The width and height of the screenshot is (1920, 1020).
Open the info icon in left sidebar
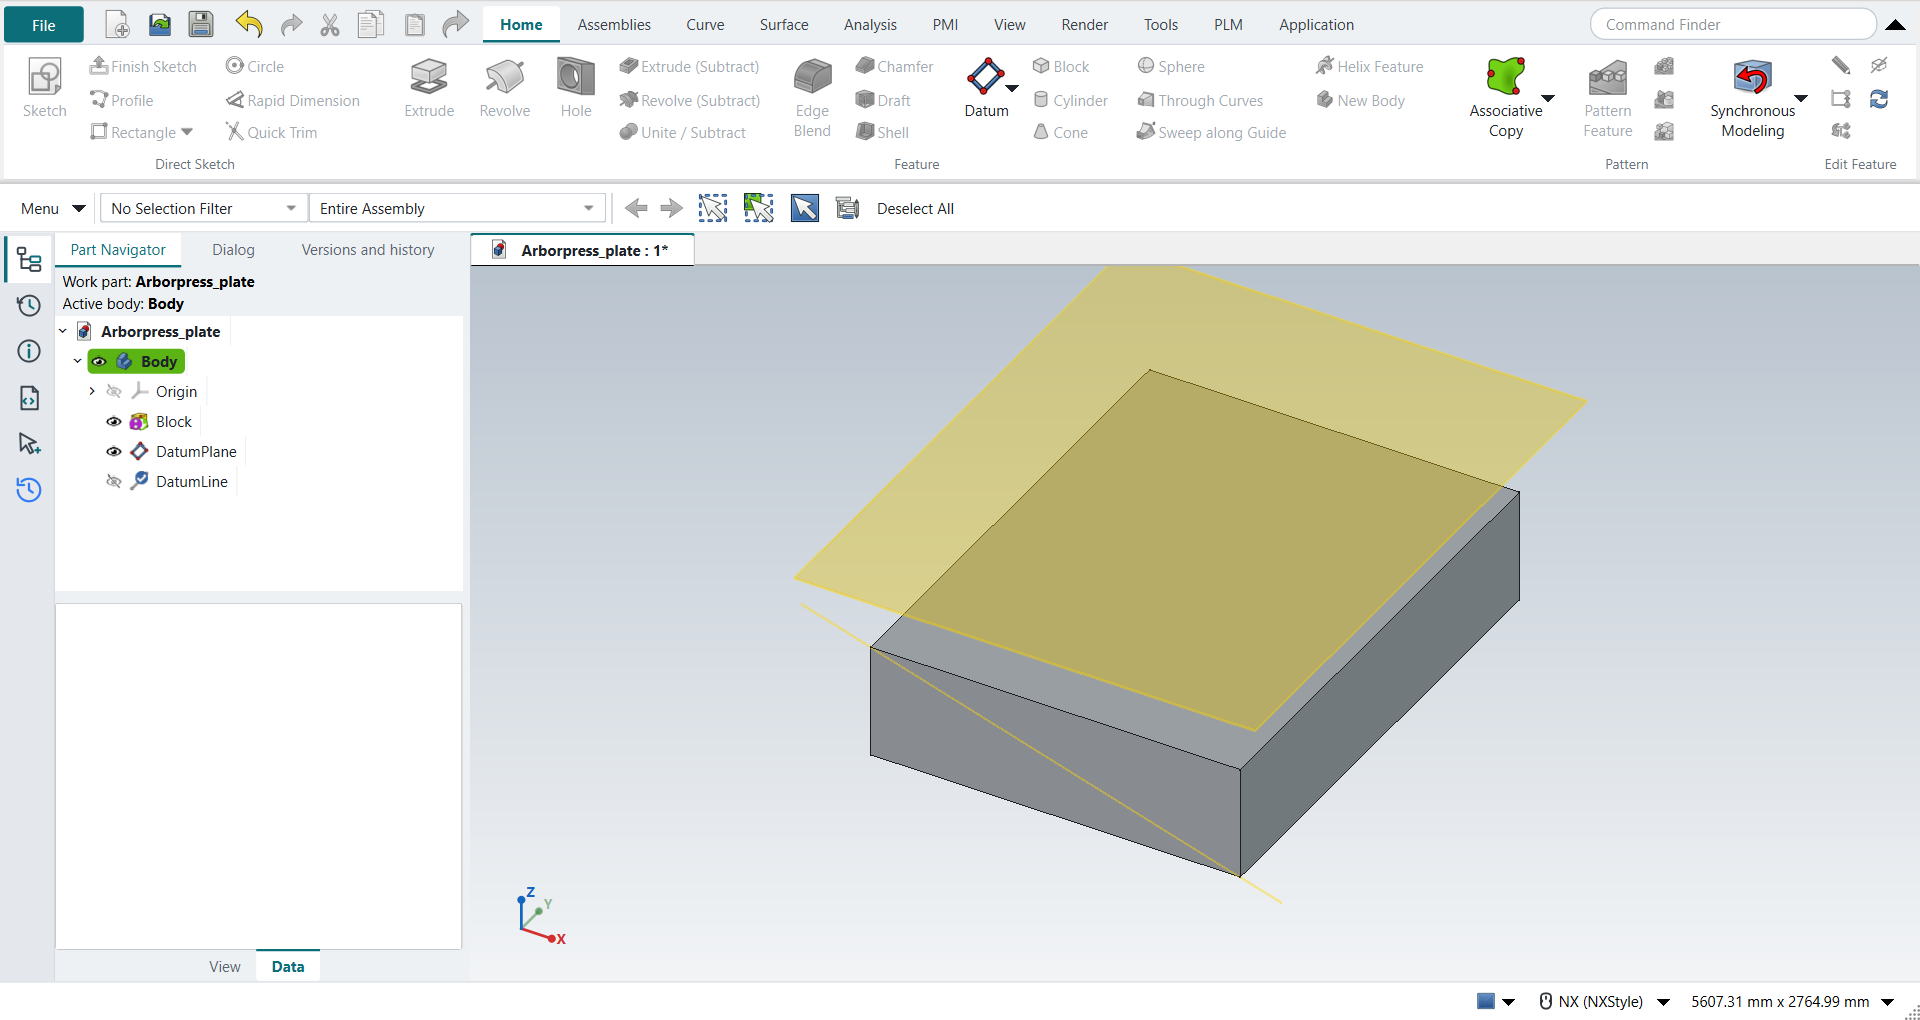pos(29,351)
